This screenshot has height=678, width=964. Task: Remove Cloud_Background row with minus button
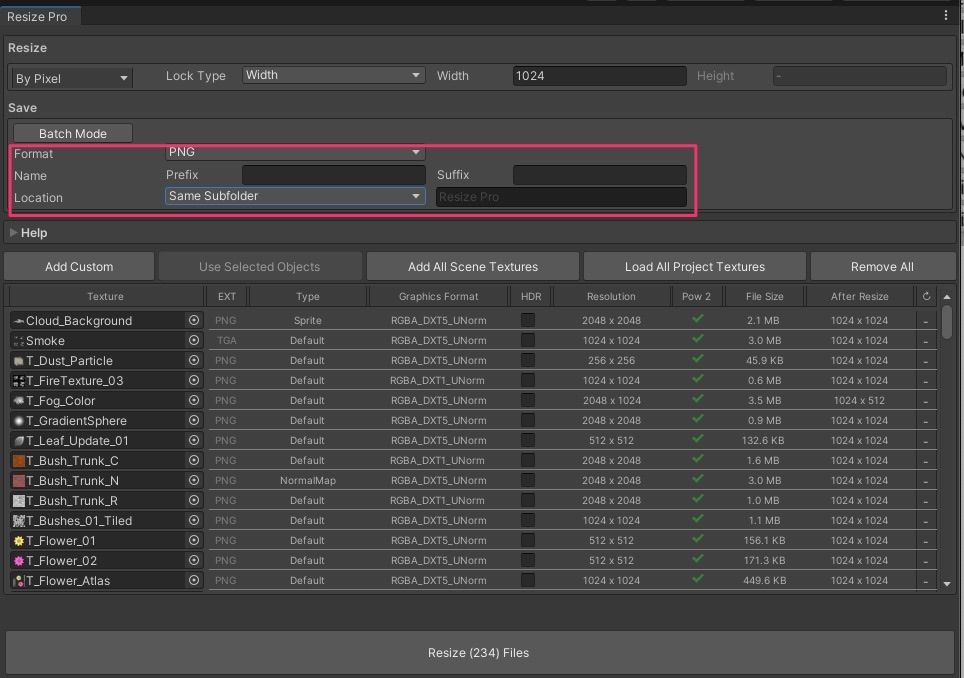[x=926, y=321]
